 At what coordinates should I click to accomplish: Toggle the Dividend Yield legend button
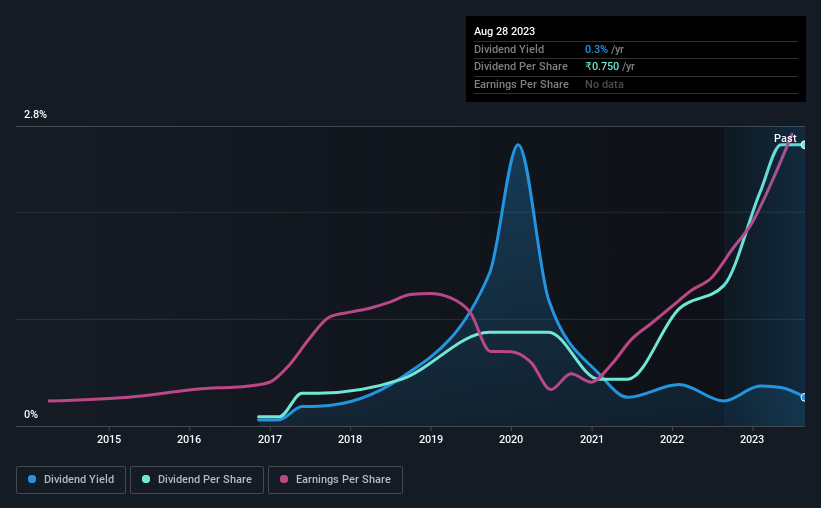(71, 480)
